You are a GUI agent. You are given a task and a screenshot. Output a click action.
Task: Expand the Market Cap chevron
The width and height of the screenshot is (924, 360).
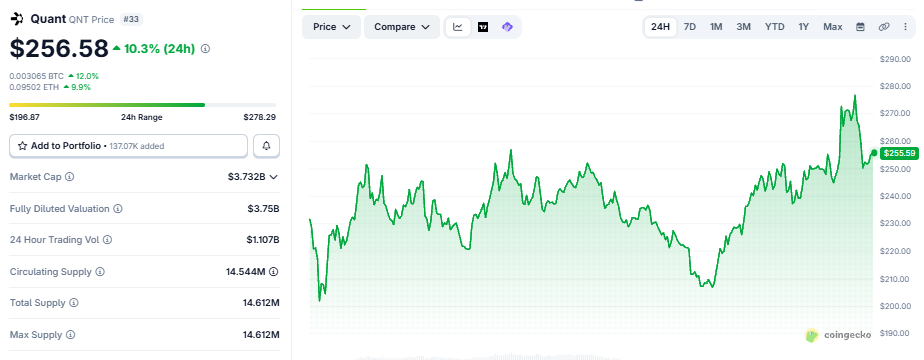273,177
